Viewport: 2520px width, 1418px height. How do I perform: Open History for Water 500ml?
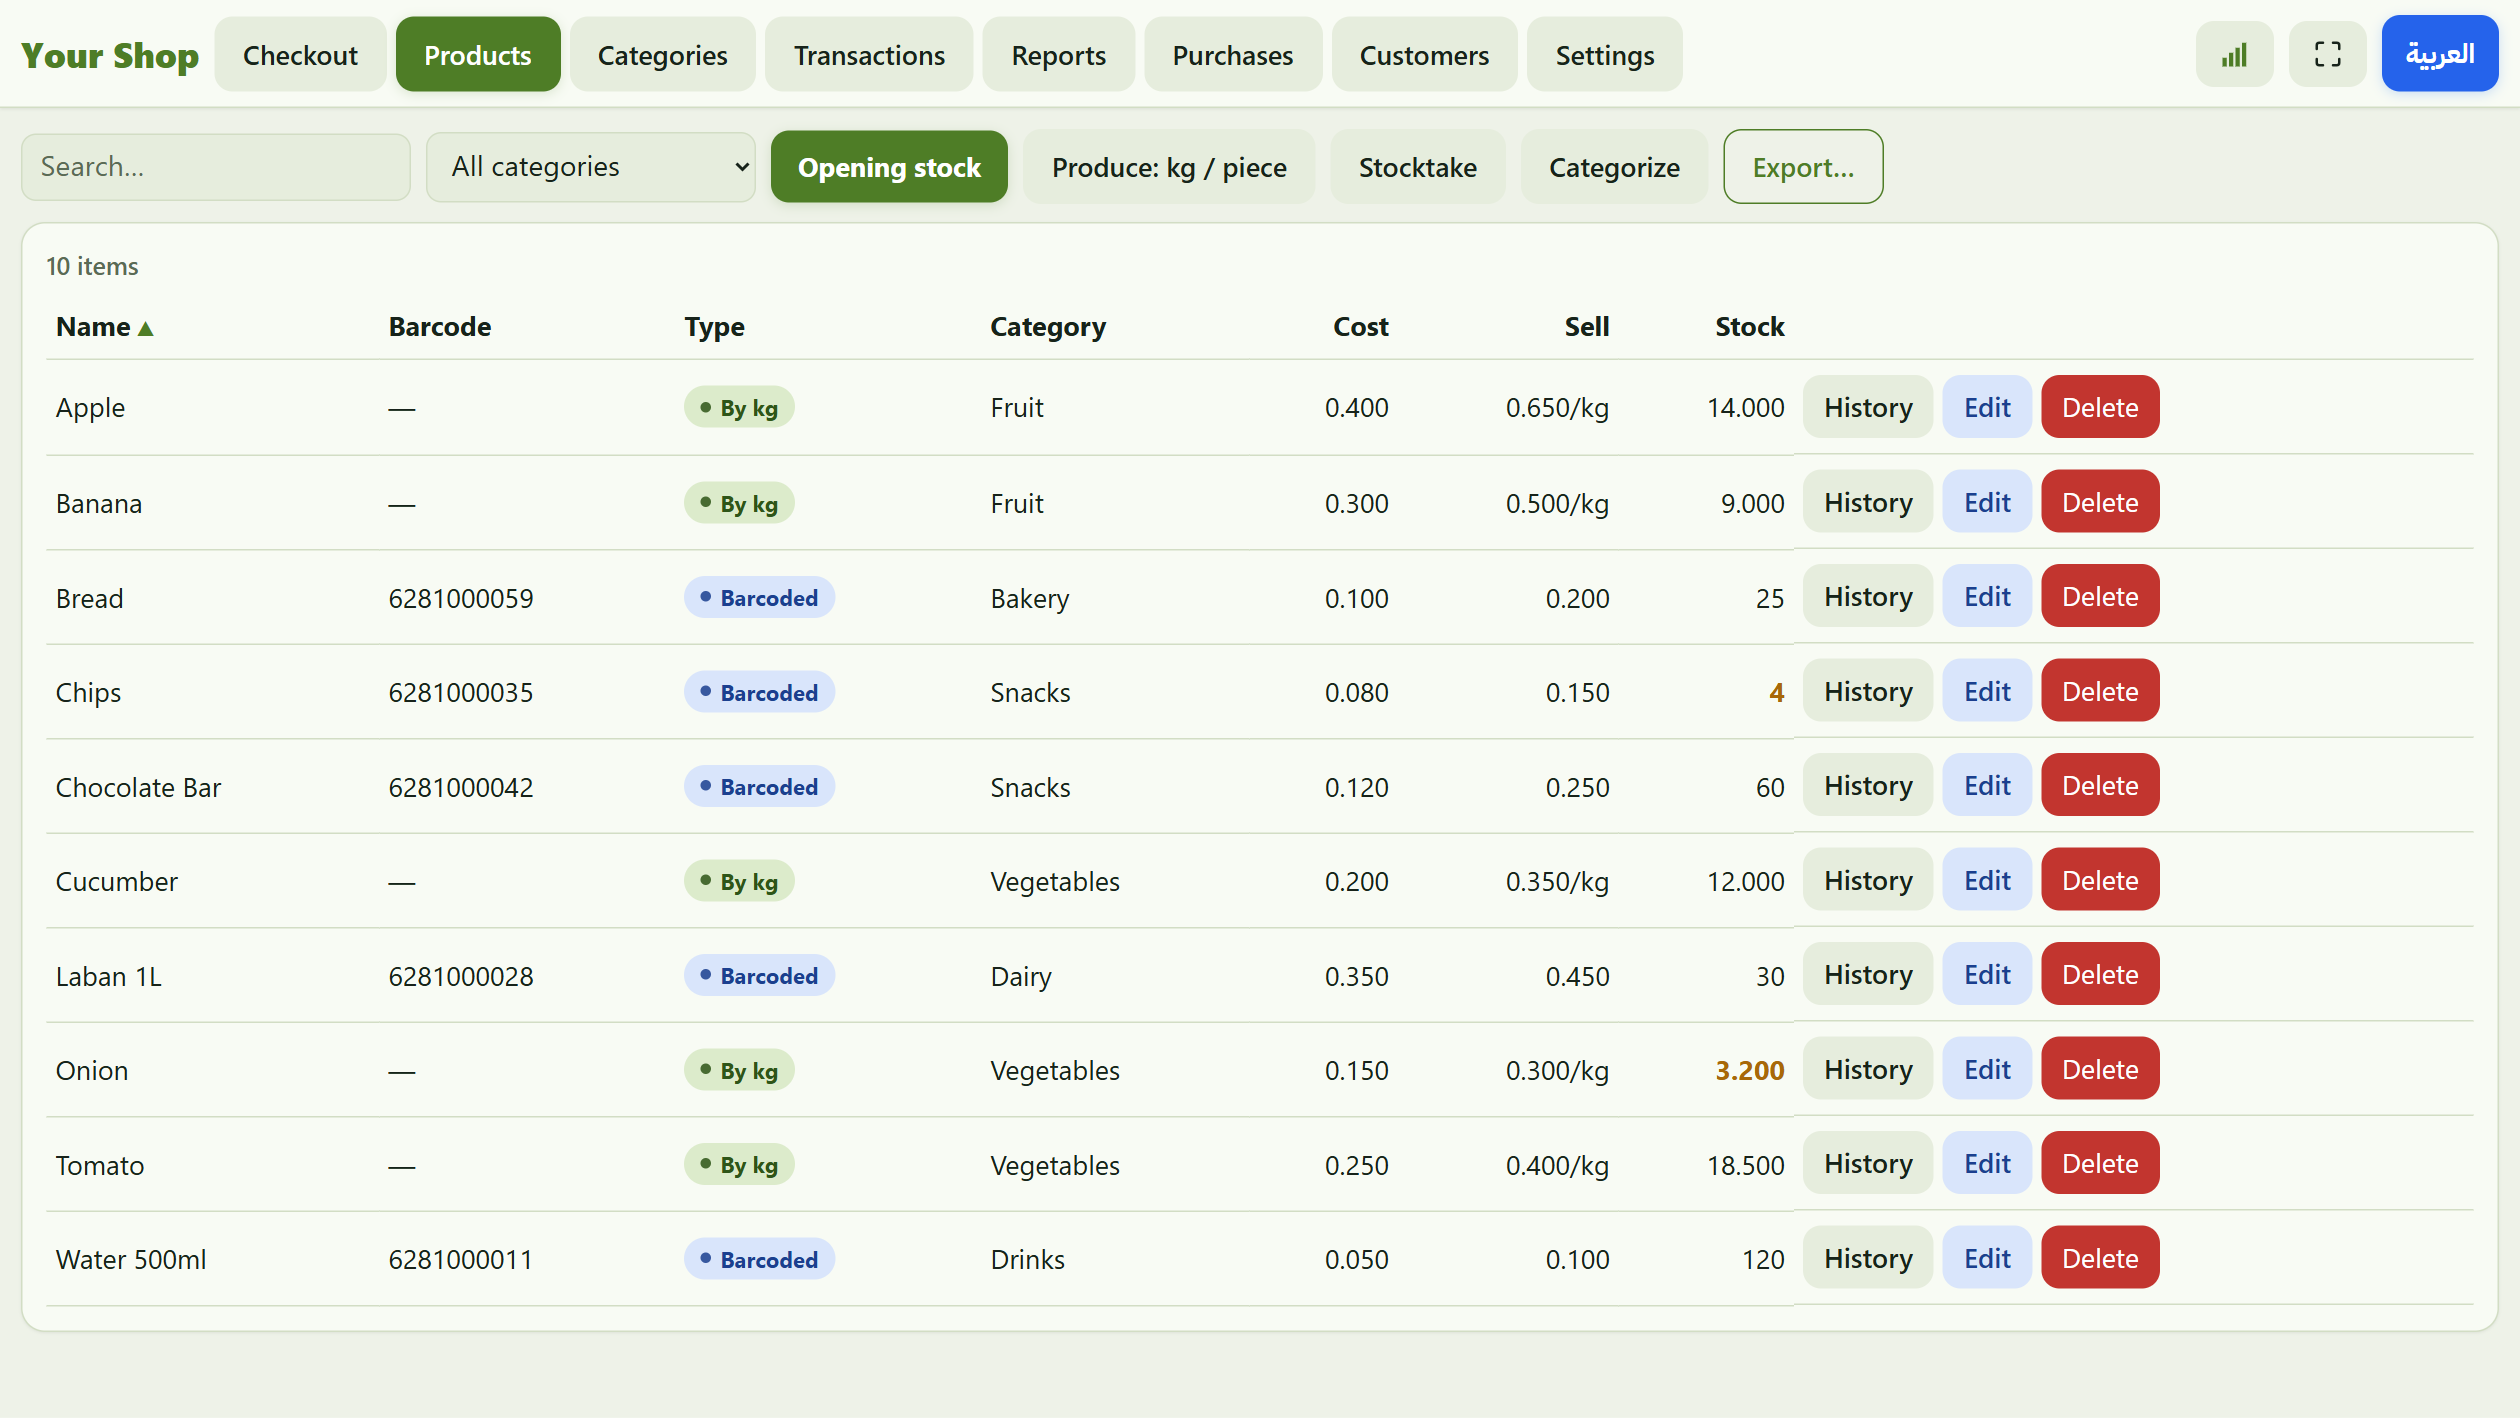point(1868,1258)
